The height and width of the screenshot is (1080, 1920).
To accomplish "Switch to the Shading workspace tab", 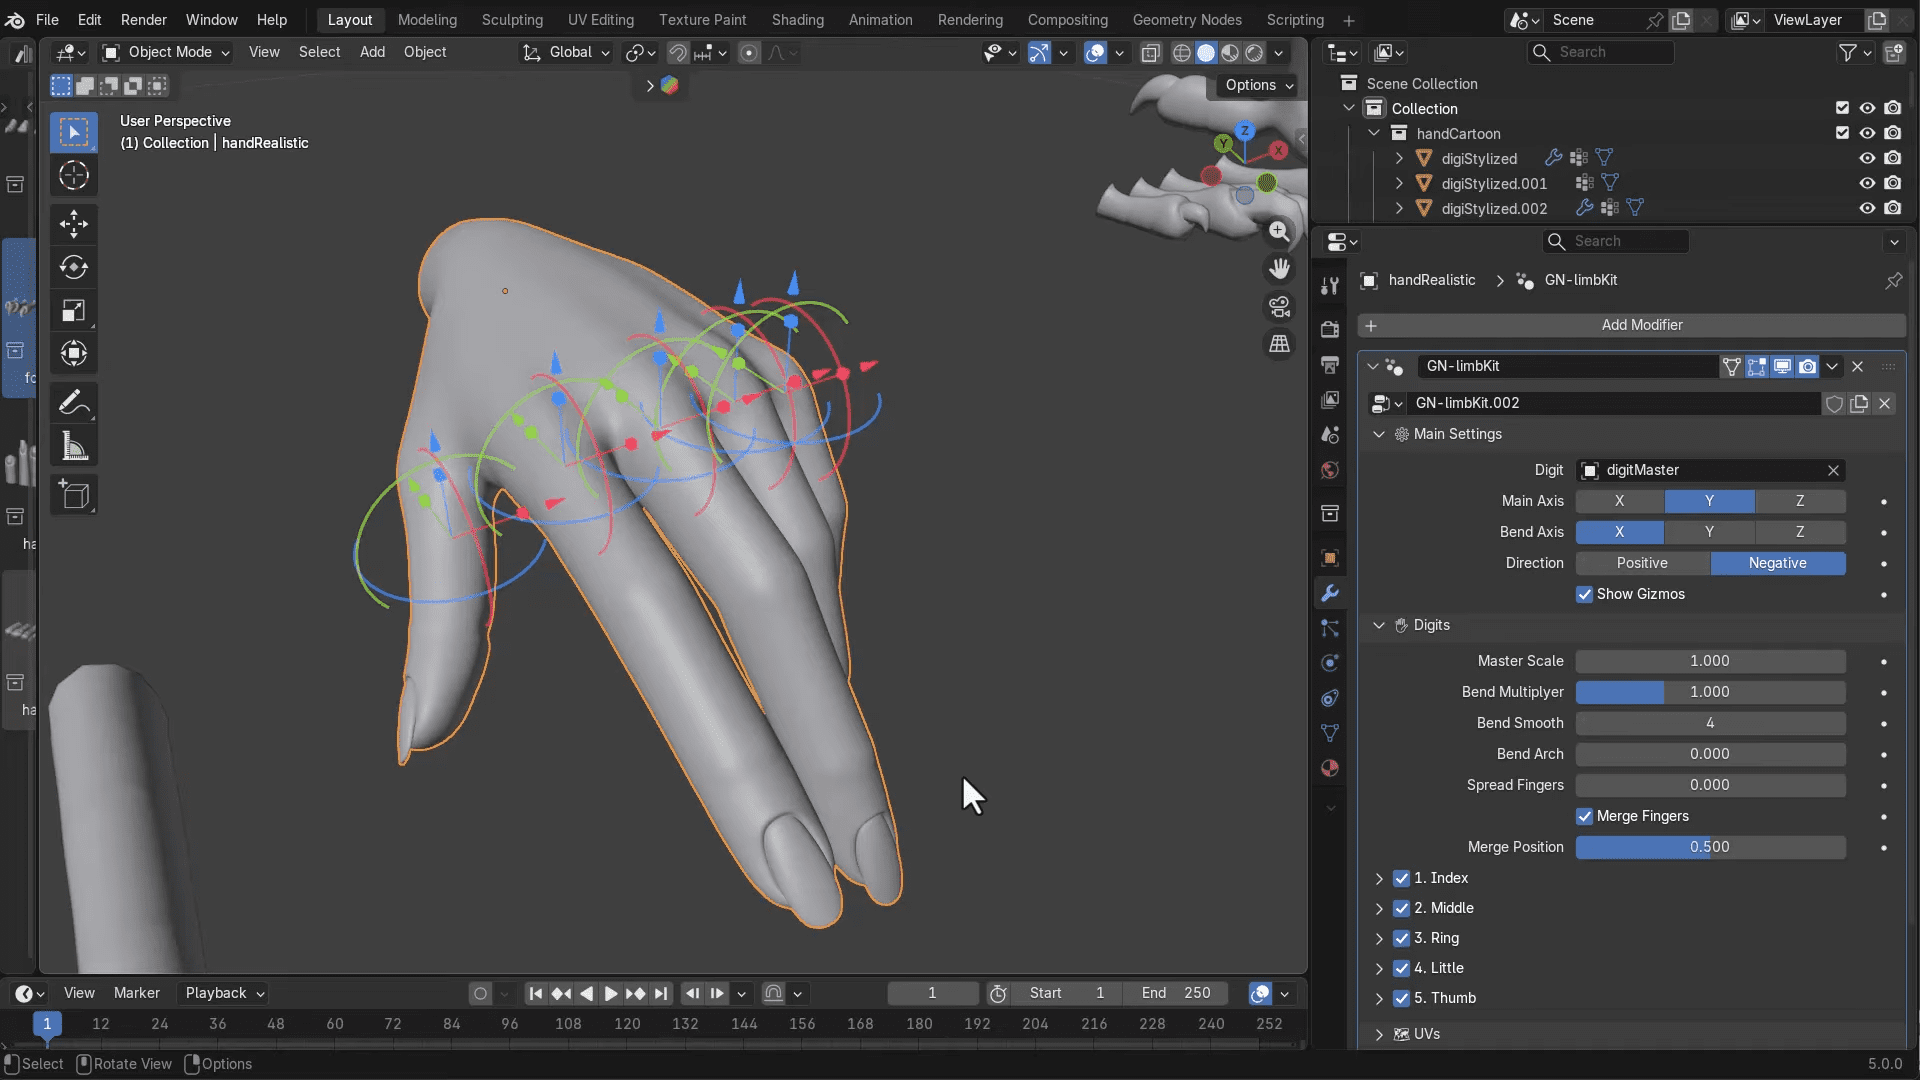I will pyautogui.click(x=797, y=19).
